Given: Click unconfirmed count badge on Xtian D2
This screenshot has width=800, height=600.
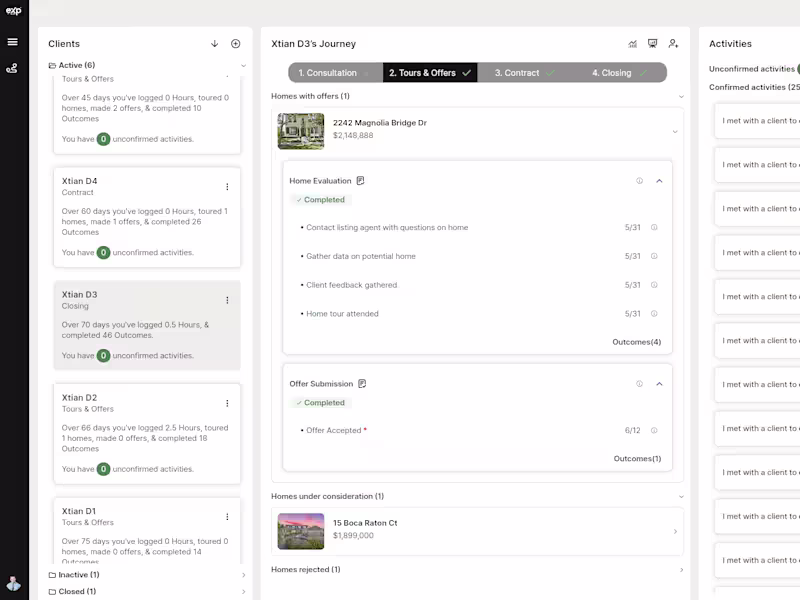Looking at the screenshot, I should tap(104, 469).
